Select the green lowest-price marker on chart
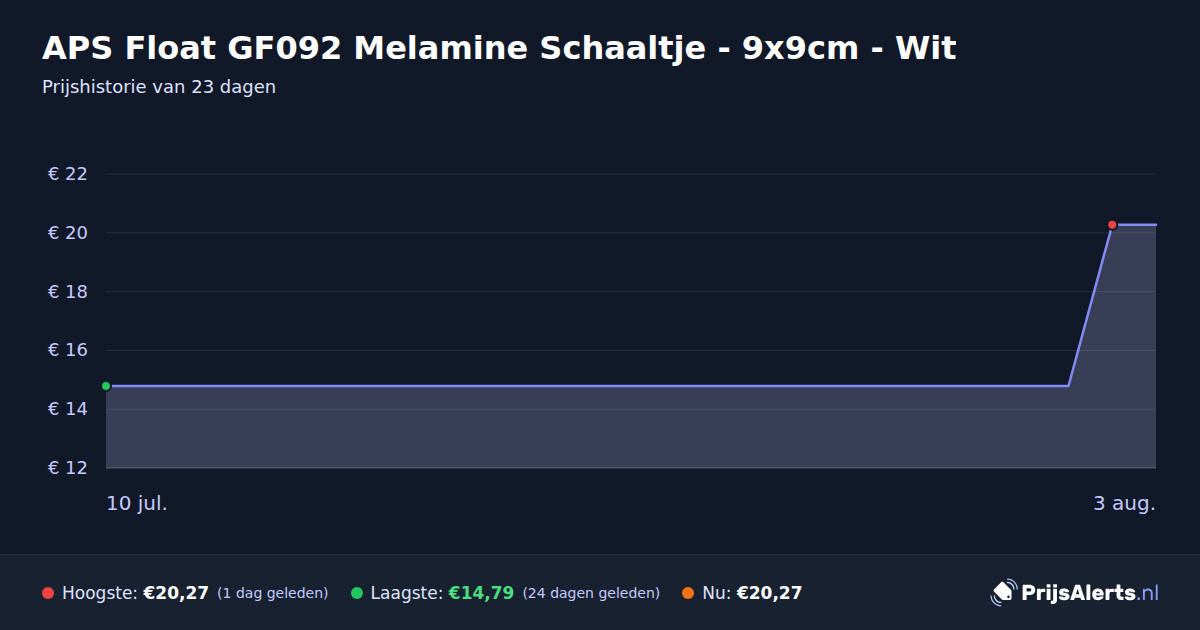The width and height of the screenshot is (1200, 630). 106,386
